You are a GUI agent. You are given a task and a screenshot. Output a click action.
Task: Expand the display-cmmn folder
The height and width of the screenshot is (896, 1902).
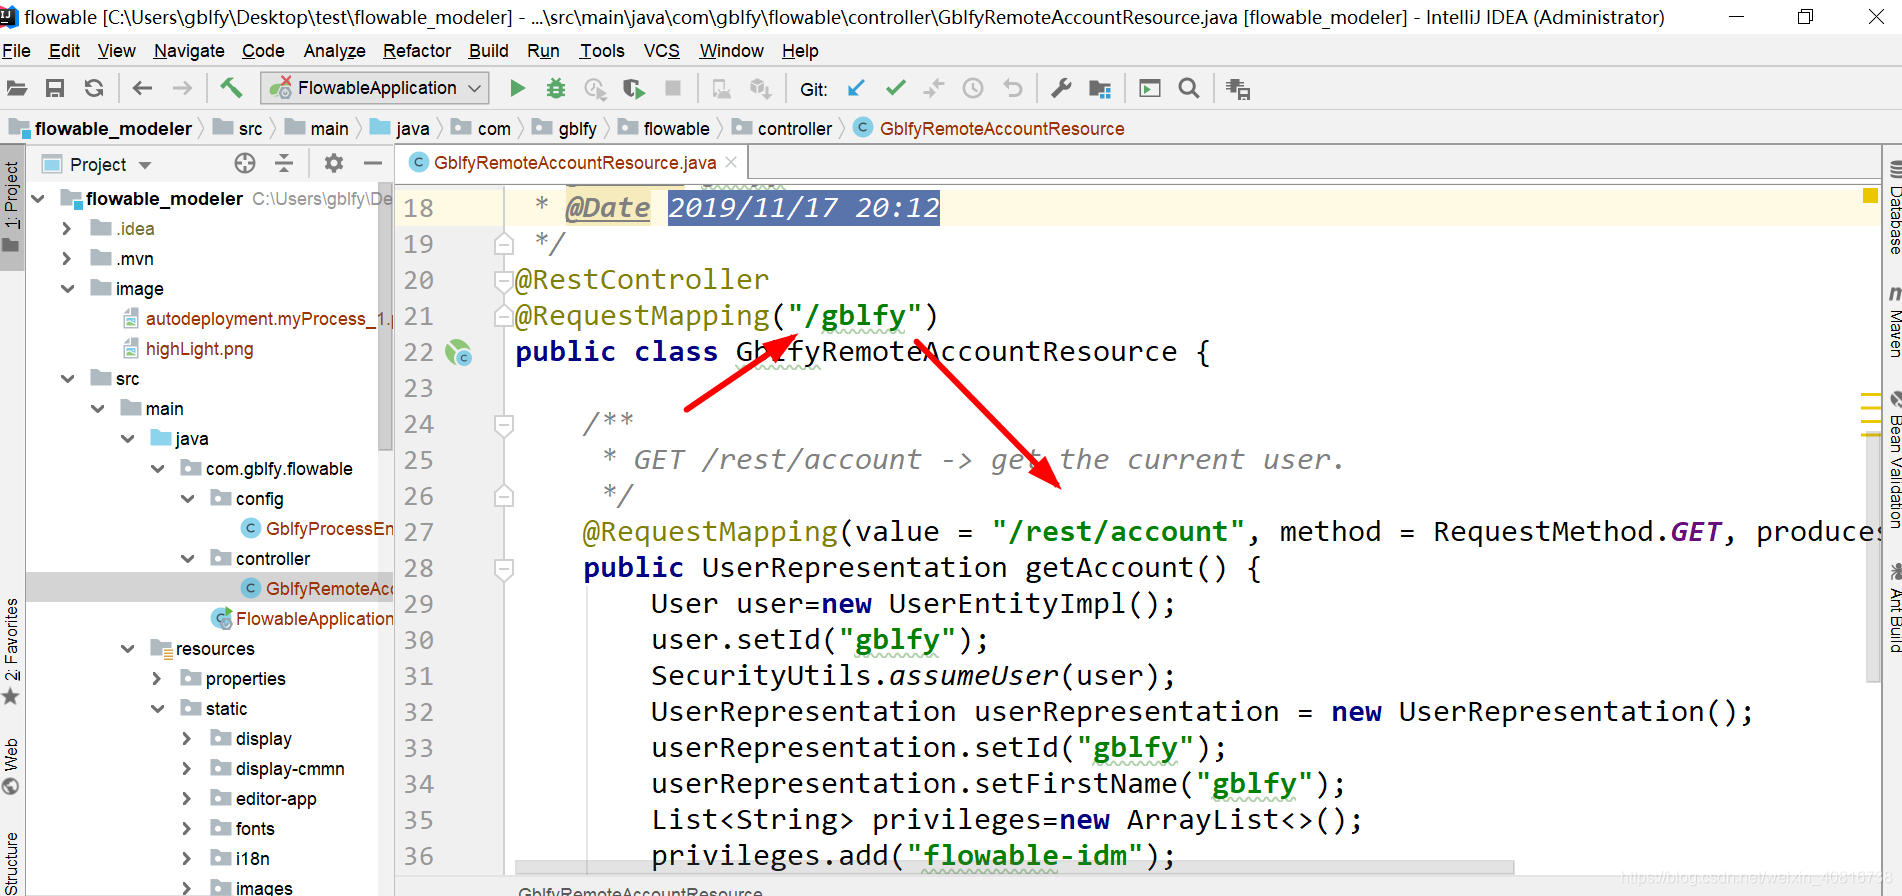pyautogui.click(x=187, y=769)
